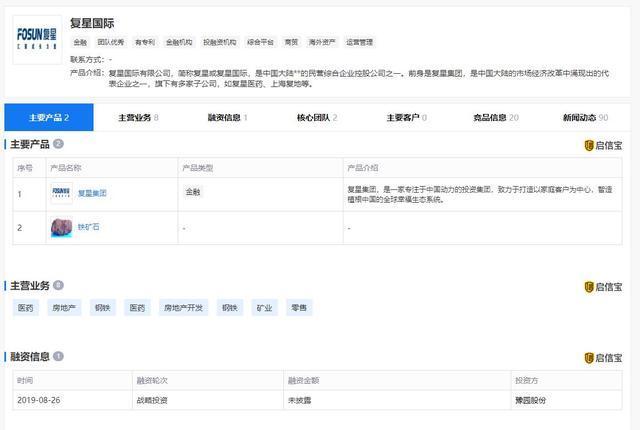Click the 商贸 tag

[x=291, y=42]
